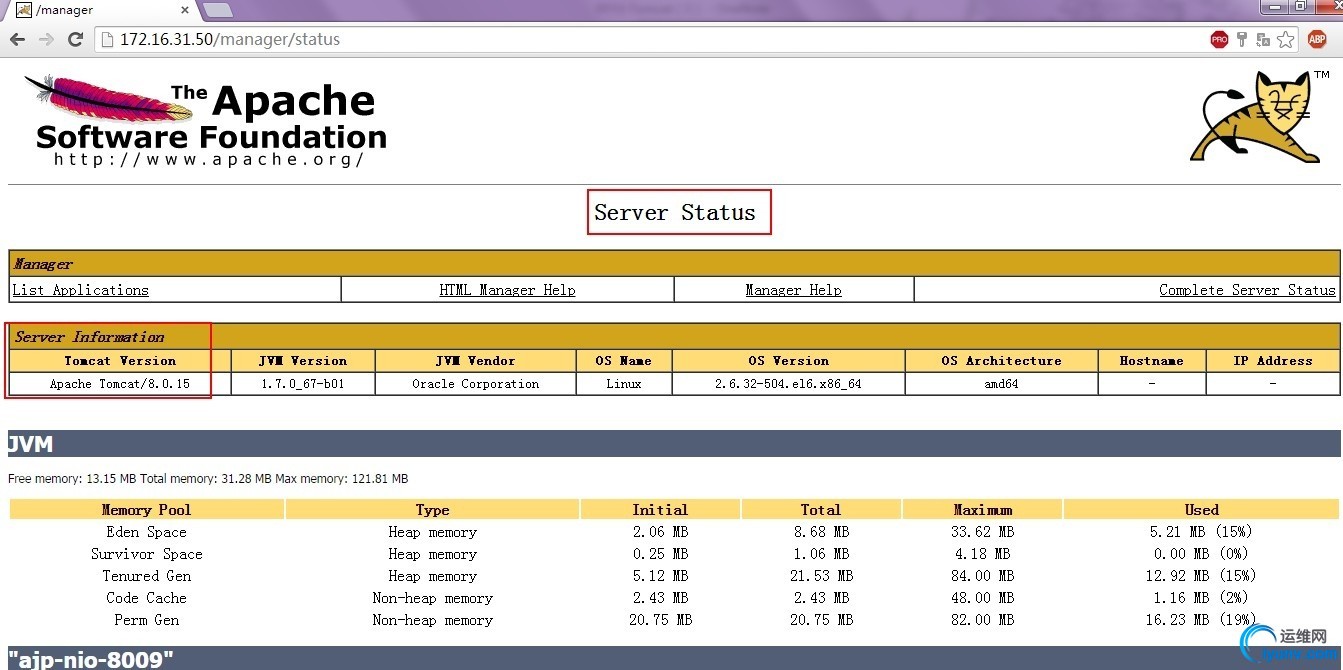Open the ABP Adblock Plus extension icon
The height and width of the screenshot is (670, 1343).
(x=1317, y=40)
